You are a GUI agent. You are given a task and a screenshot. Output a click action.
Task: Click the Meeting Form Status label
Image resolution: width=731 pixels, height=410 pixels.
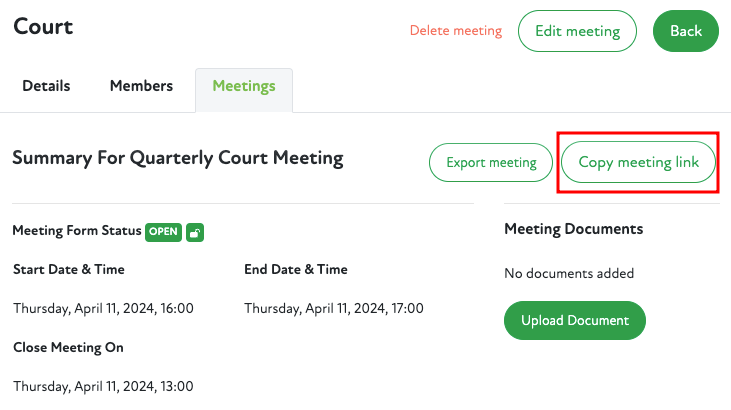click(x=76, y=231)
